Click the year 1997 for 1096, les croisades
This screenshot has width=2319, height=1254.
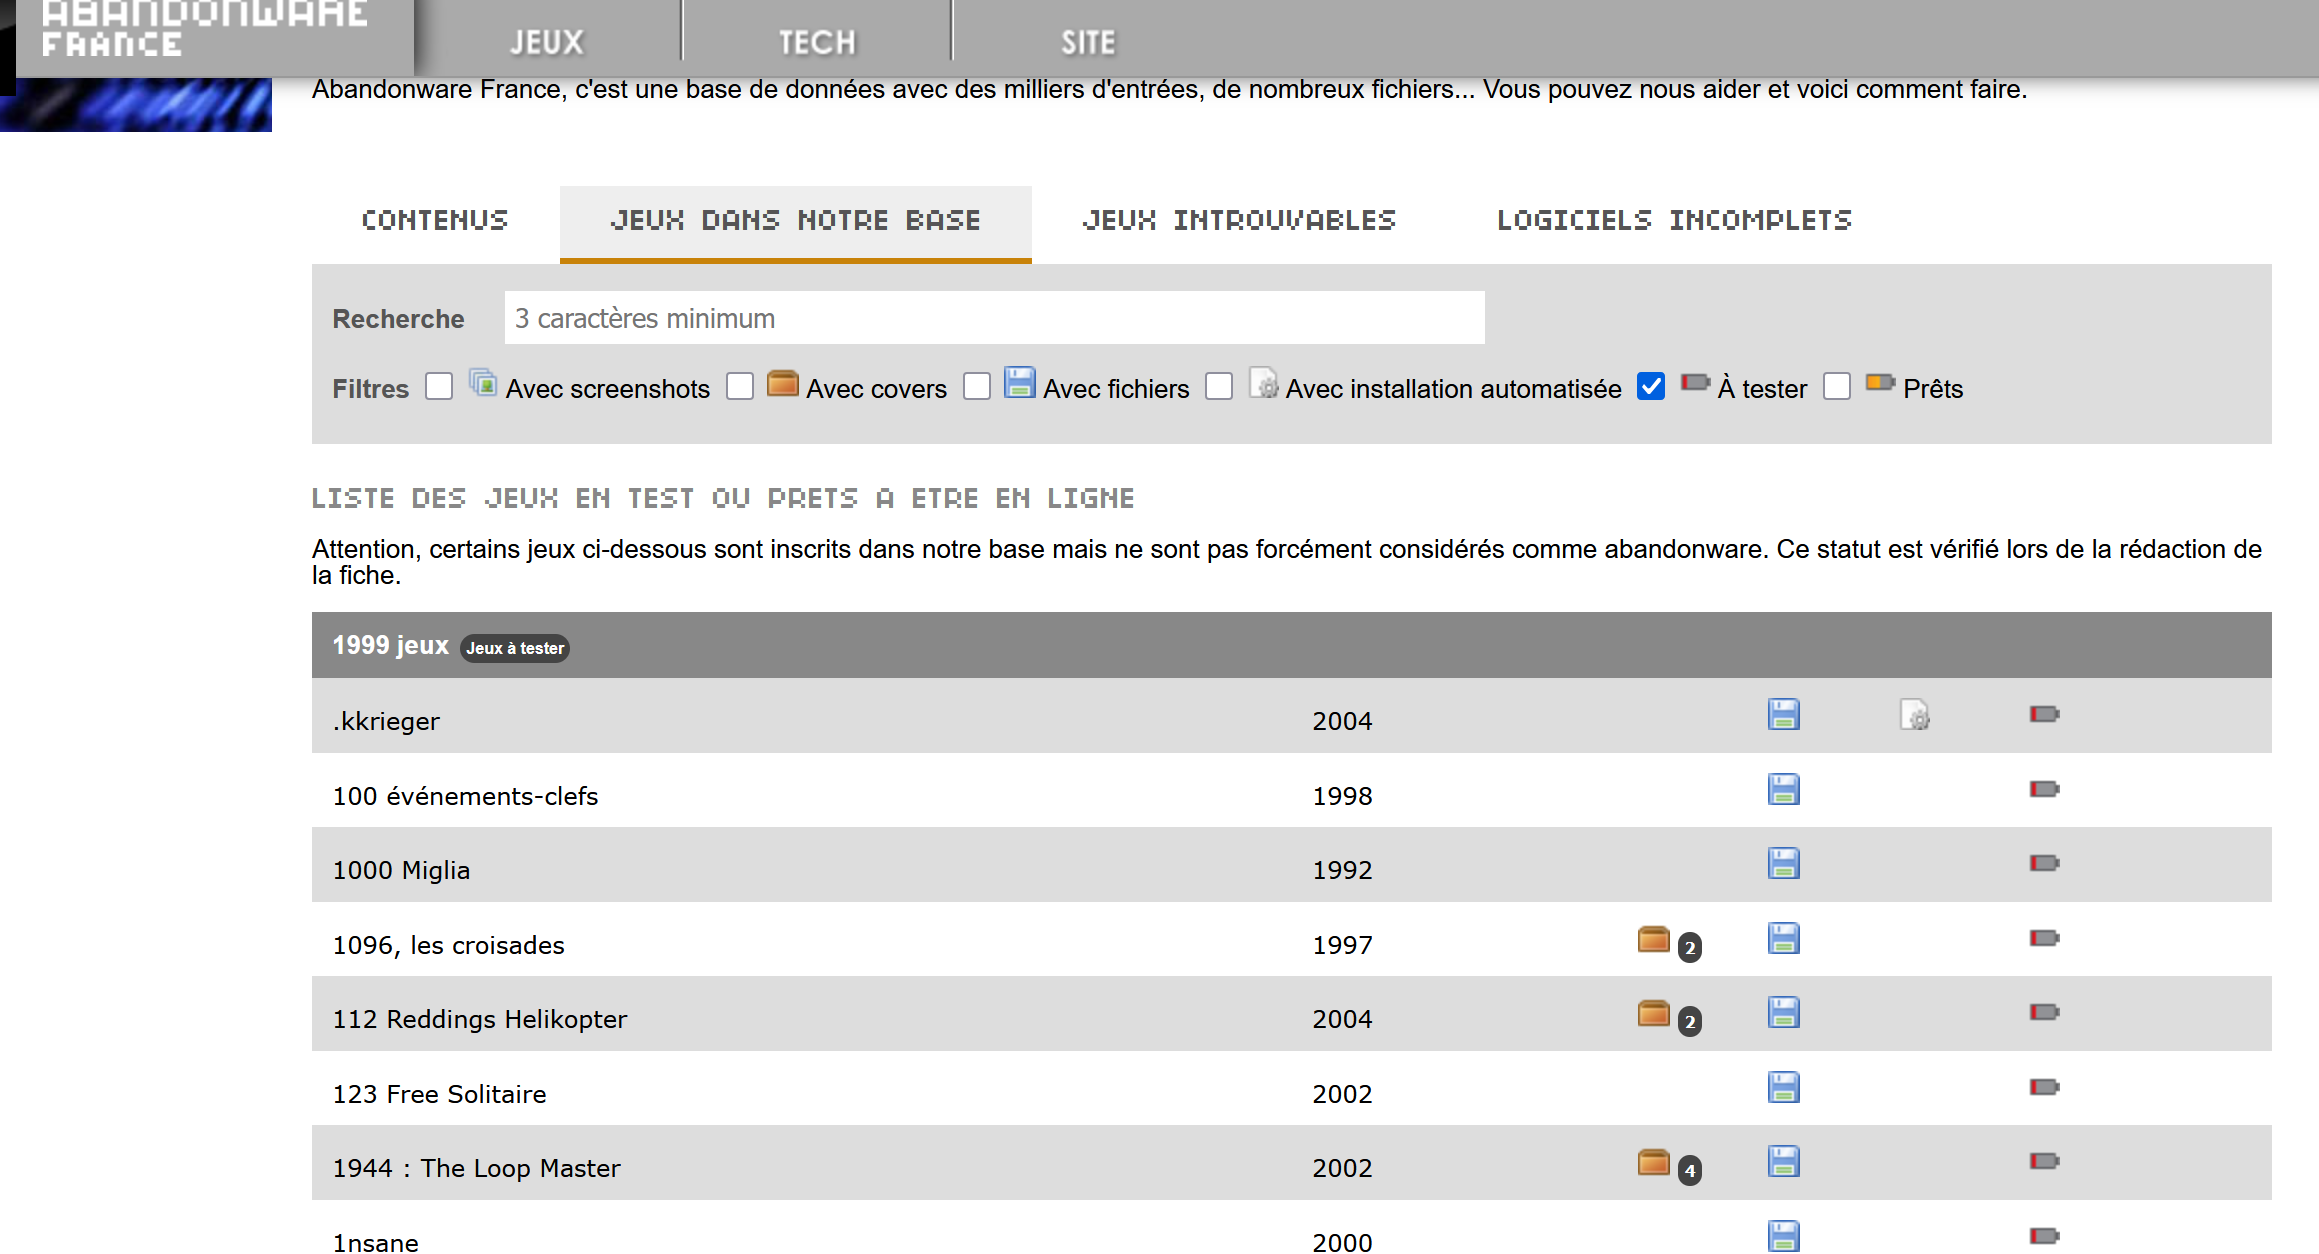tap(1342, 945)
